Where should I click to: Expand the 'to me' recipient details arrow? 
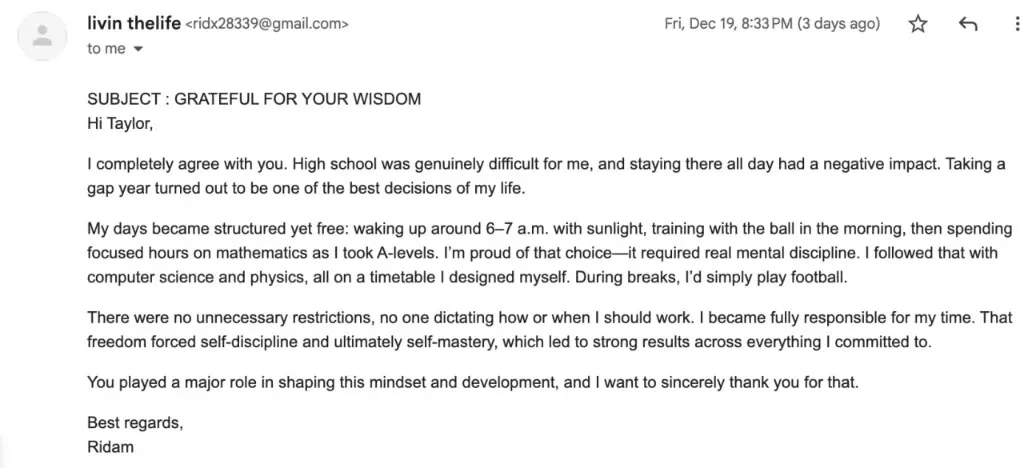(x=138, y=49)
